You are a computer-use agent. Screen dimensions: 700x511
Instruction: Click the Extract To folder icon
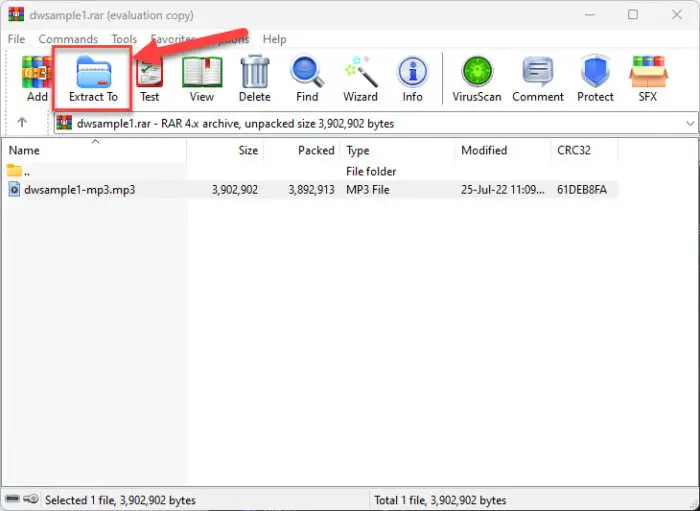click(x=93, y=71)
